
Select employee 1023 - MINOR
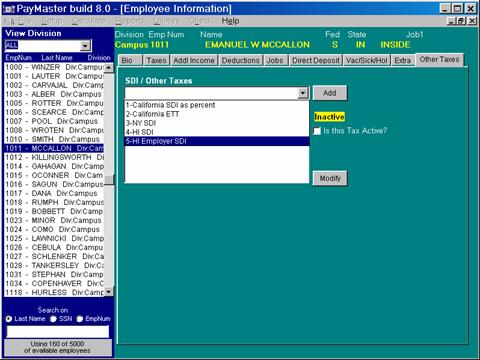[x=54, y=220]
